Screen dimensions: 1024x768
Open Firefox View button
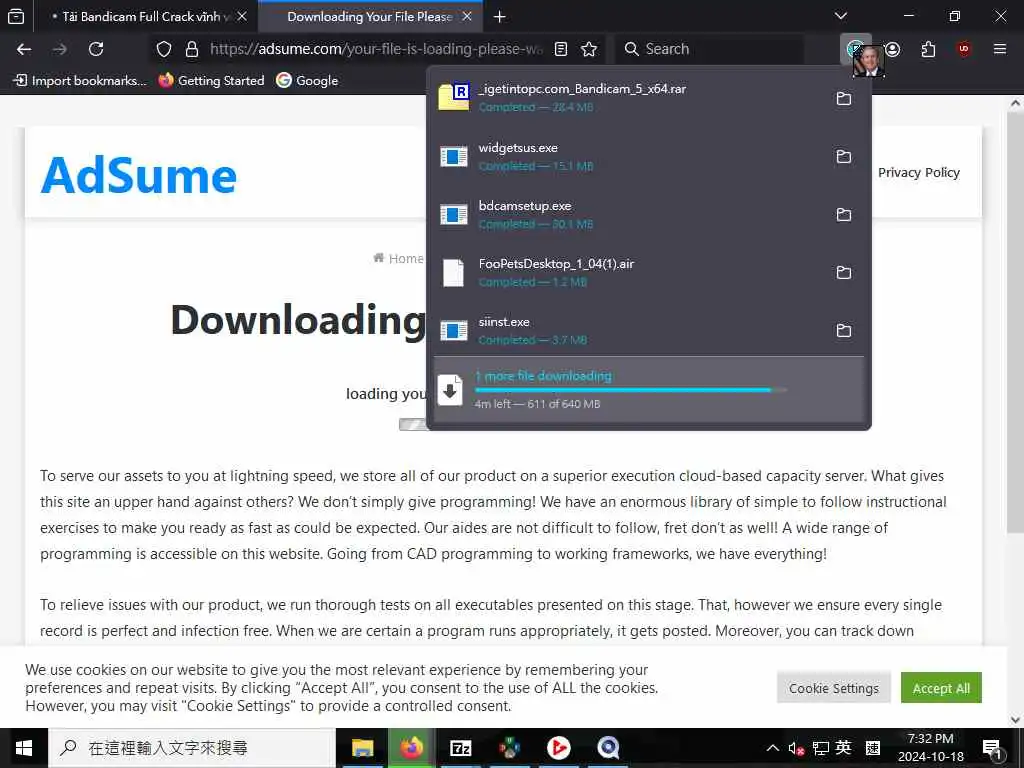pos(16,16)
